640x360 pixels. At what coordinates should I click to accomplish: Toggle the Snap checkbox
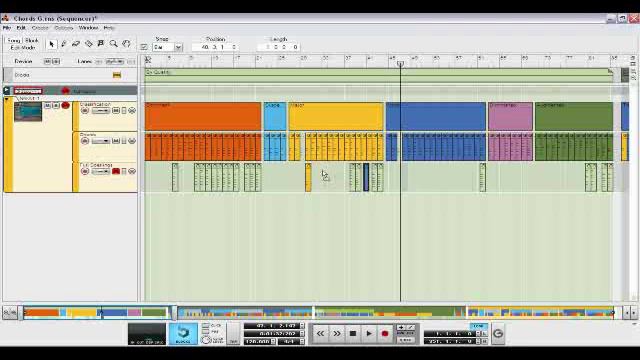click(144, 47)
